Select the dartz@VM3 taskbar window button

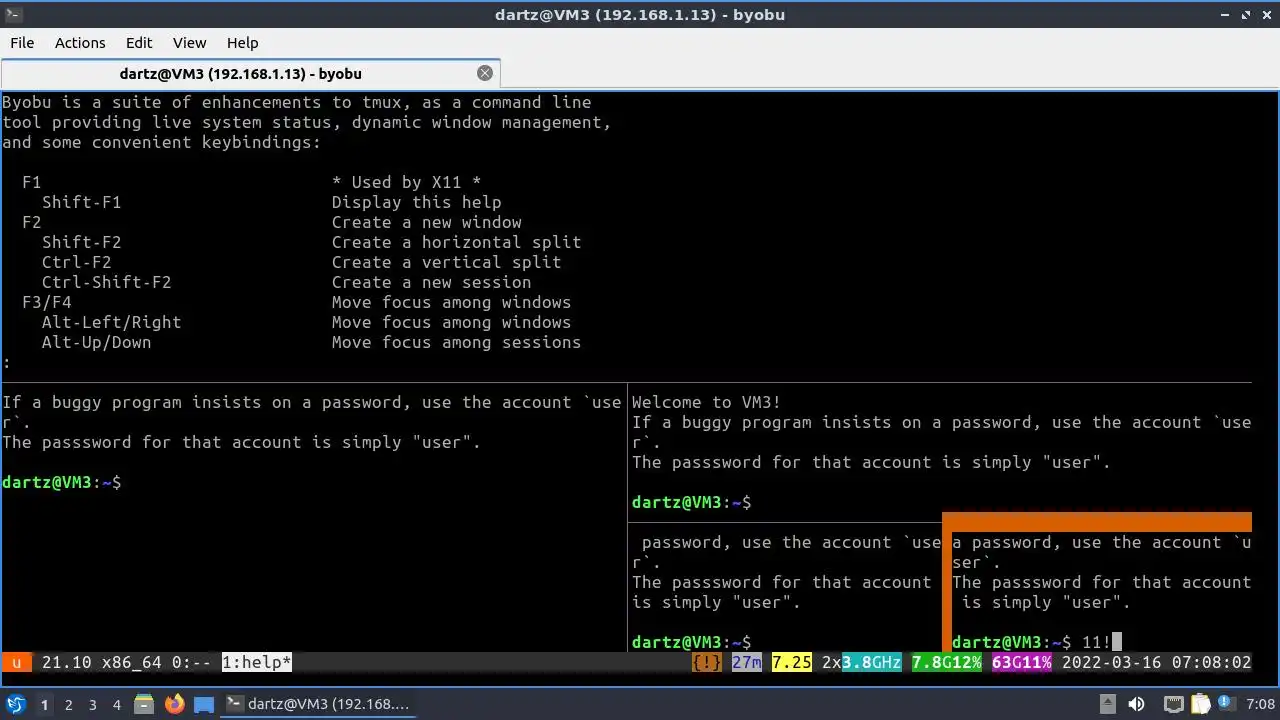[320, 704]
